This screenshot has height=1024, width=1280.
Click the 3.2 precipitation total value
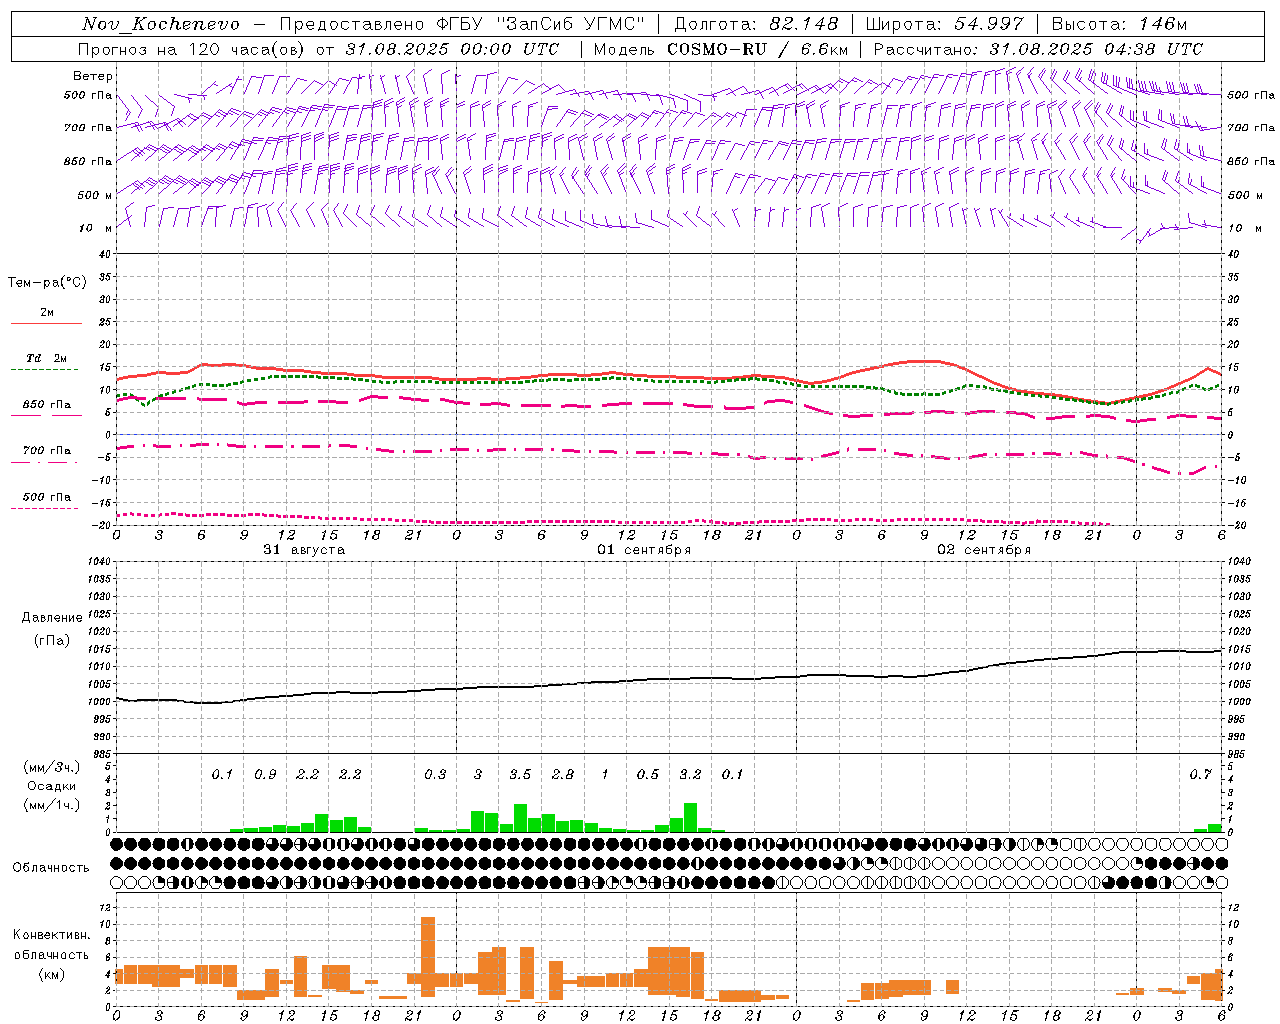pyautogui.click(x=690, y=775)
